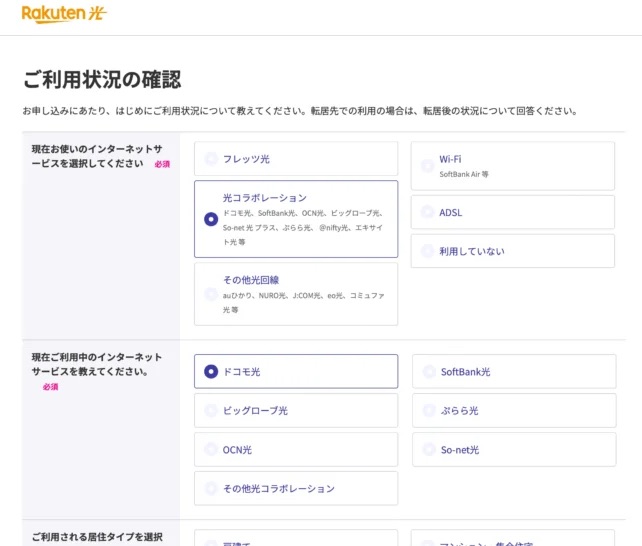Click the ご利用状況の確認 heading
The width and height of the screenshot is (642, 546).
tap(102, 79)
